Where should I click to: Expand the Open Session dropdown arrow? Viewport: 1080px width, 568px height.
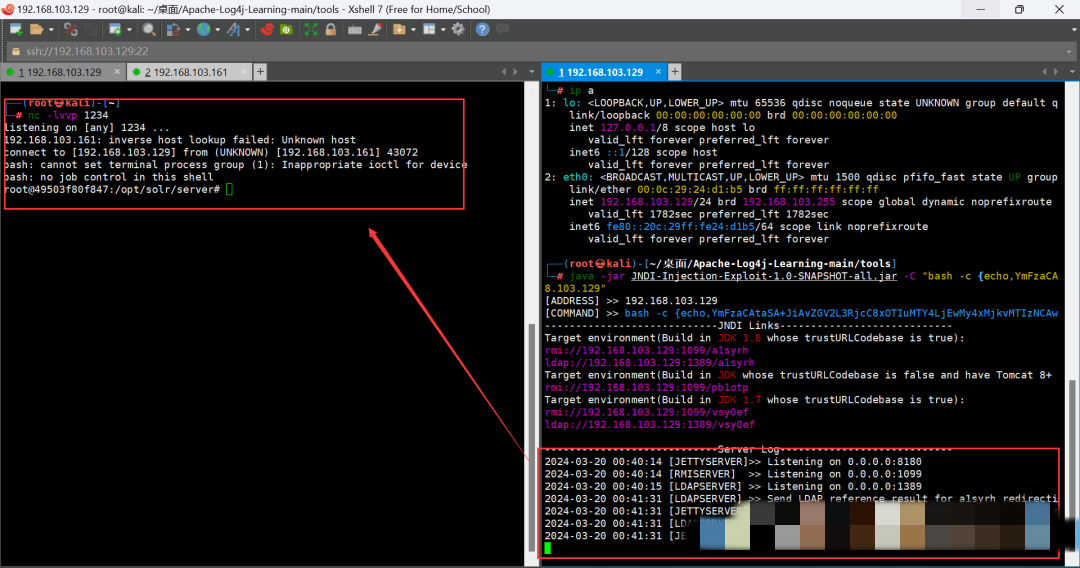51,30
